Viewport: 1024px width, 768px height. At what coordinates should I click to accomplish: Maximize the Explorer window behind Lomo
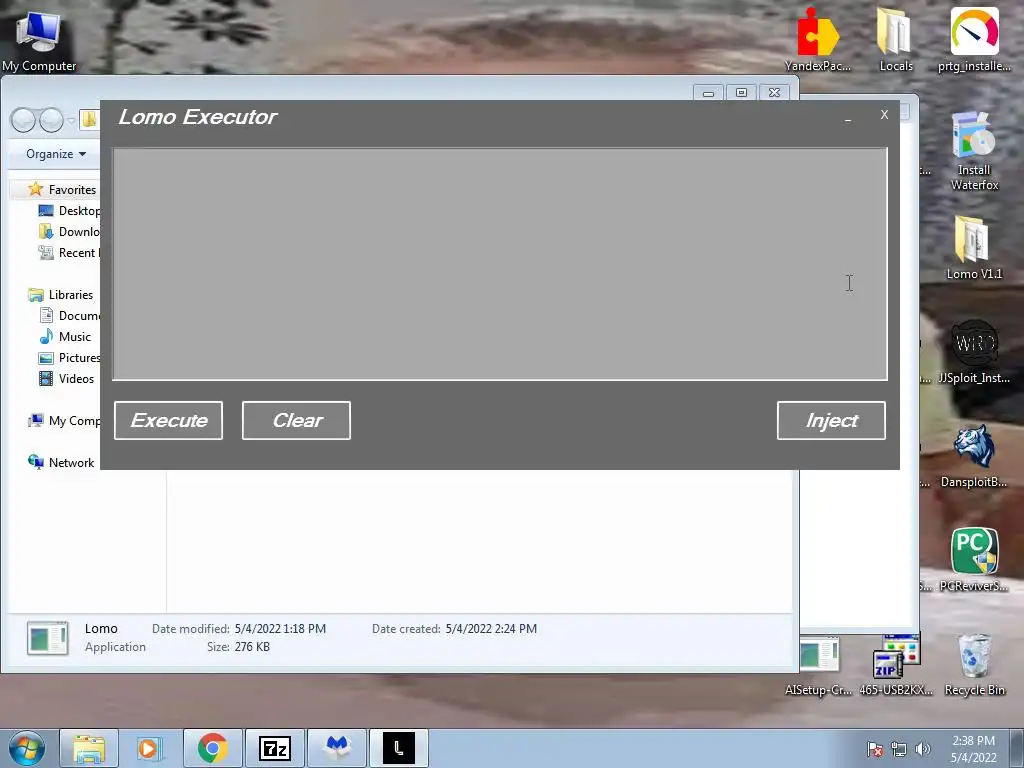741,92
